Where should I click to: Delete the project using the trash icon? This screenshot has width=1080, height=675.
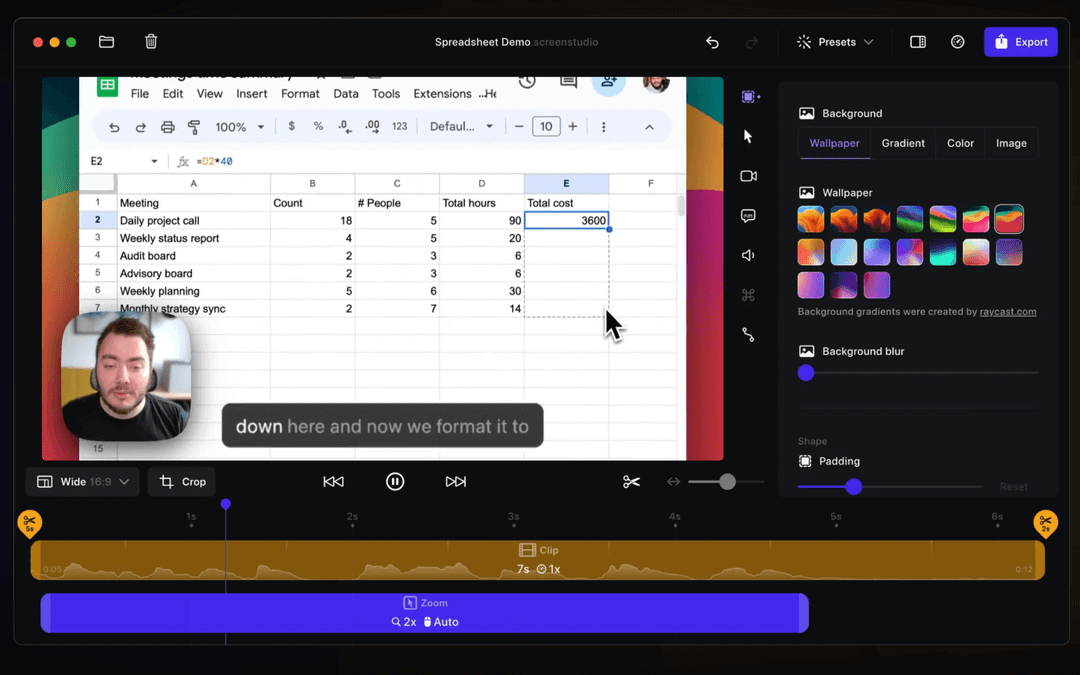[151, 41]
